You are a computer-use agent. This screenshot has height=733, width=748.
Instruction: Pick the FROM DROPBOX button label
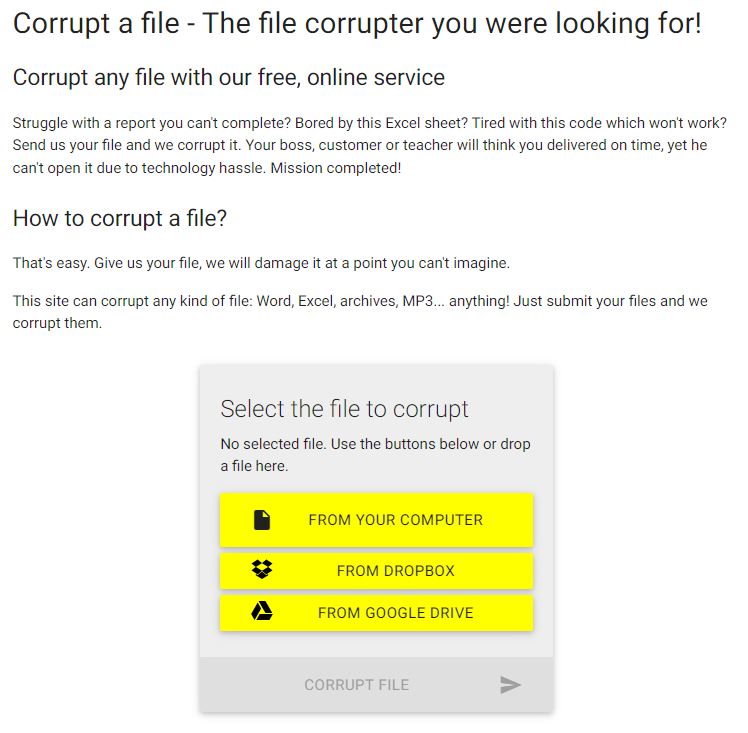tap(395, 571)
